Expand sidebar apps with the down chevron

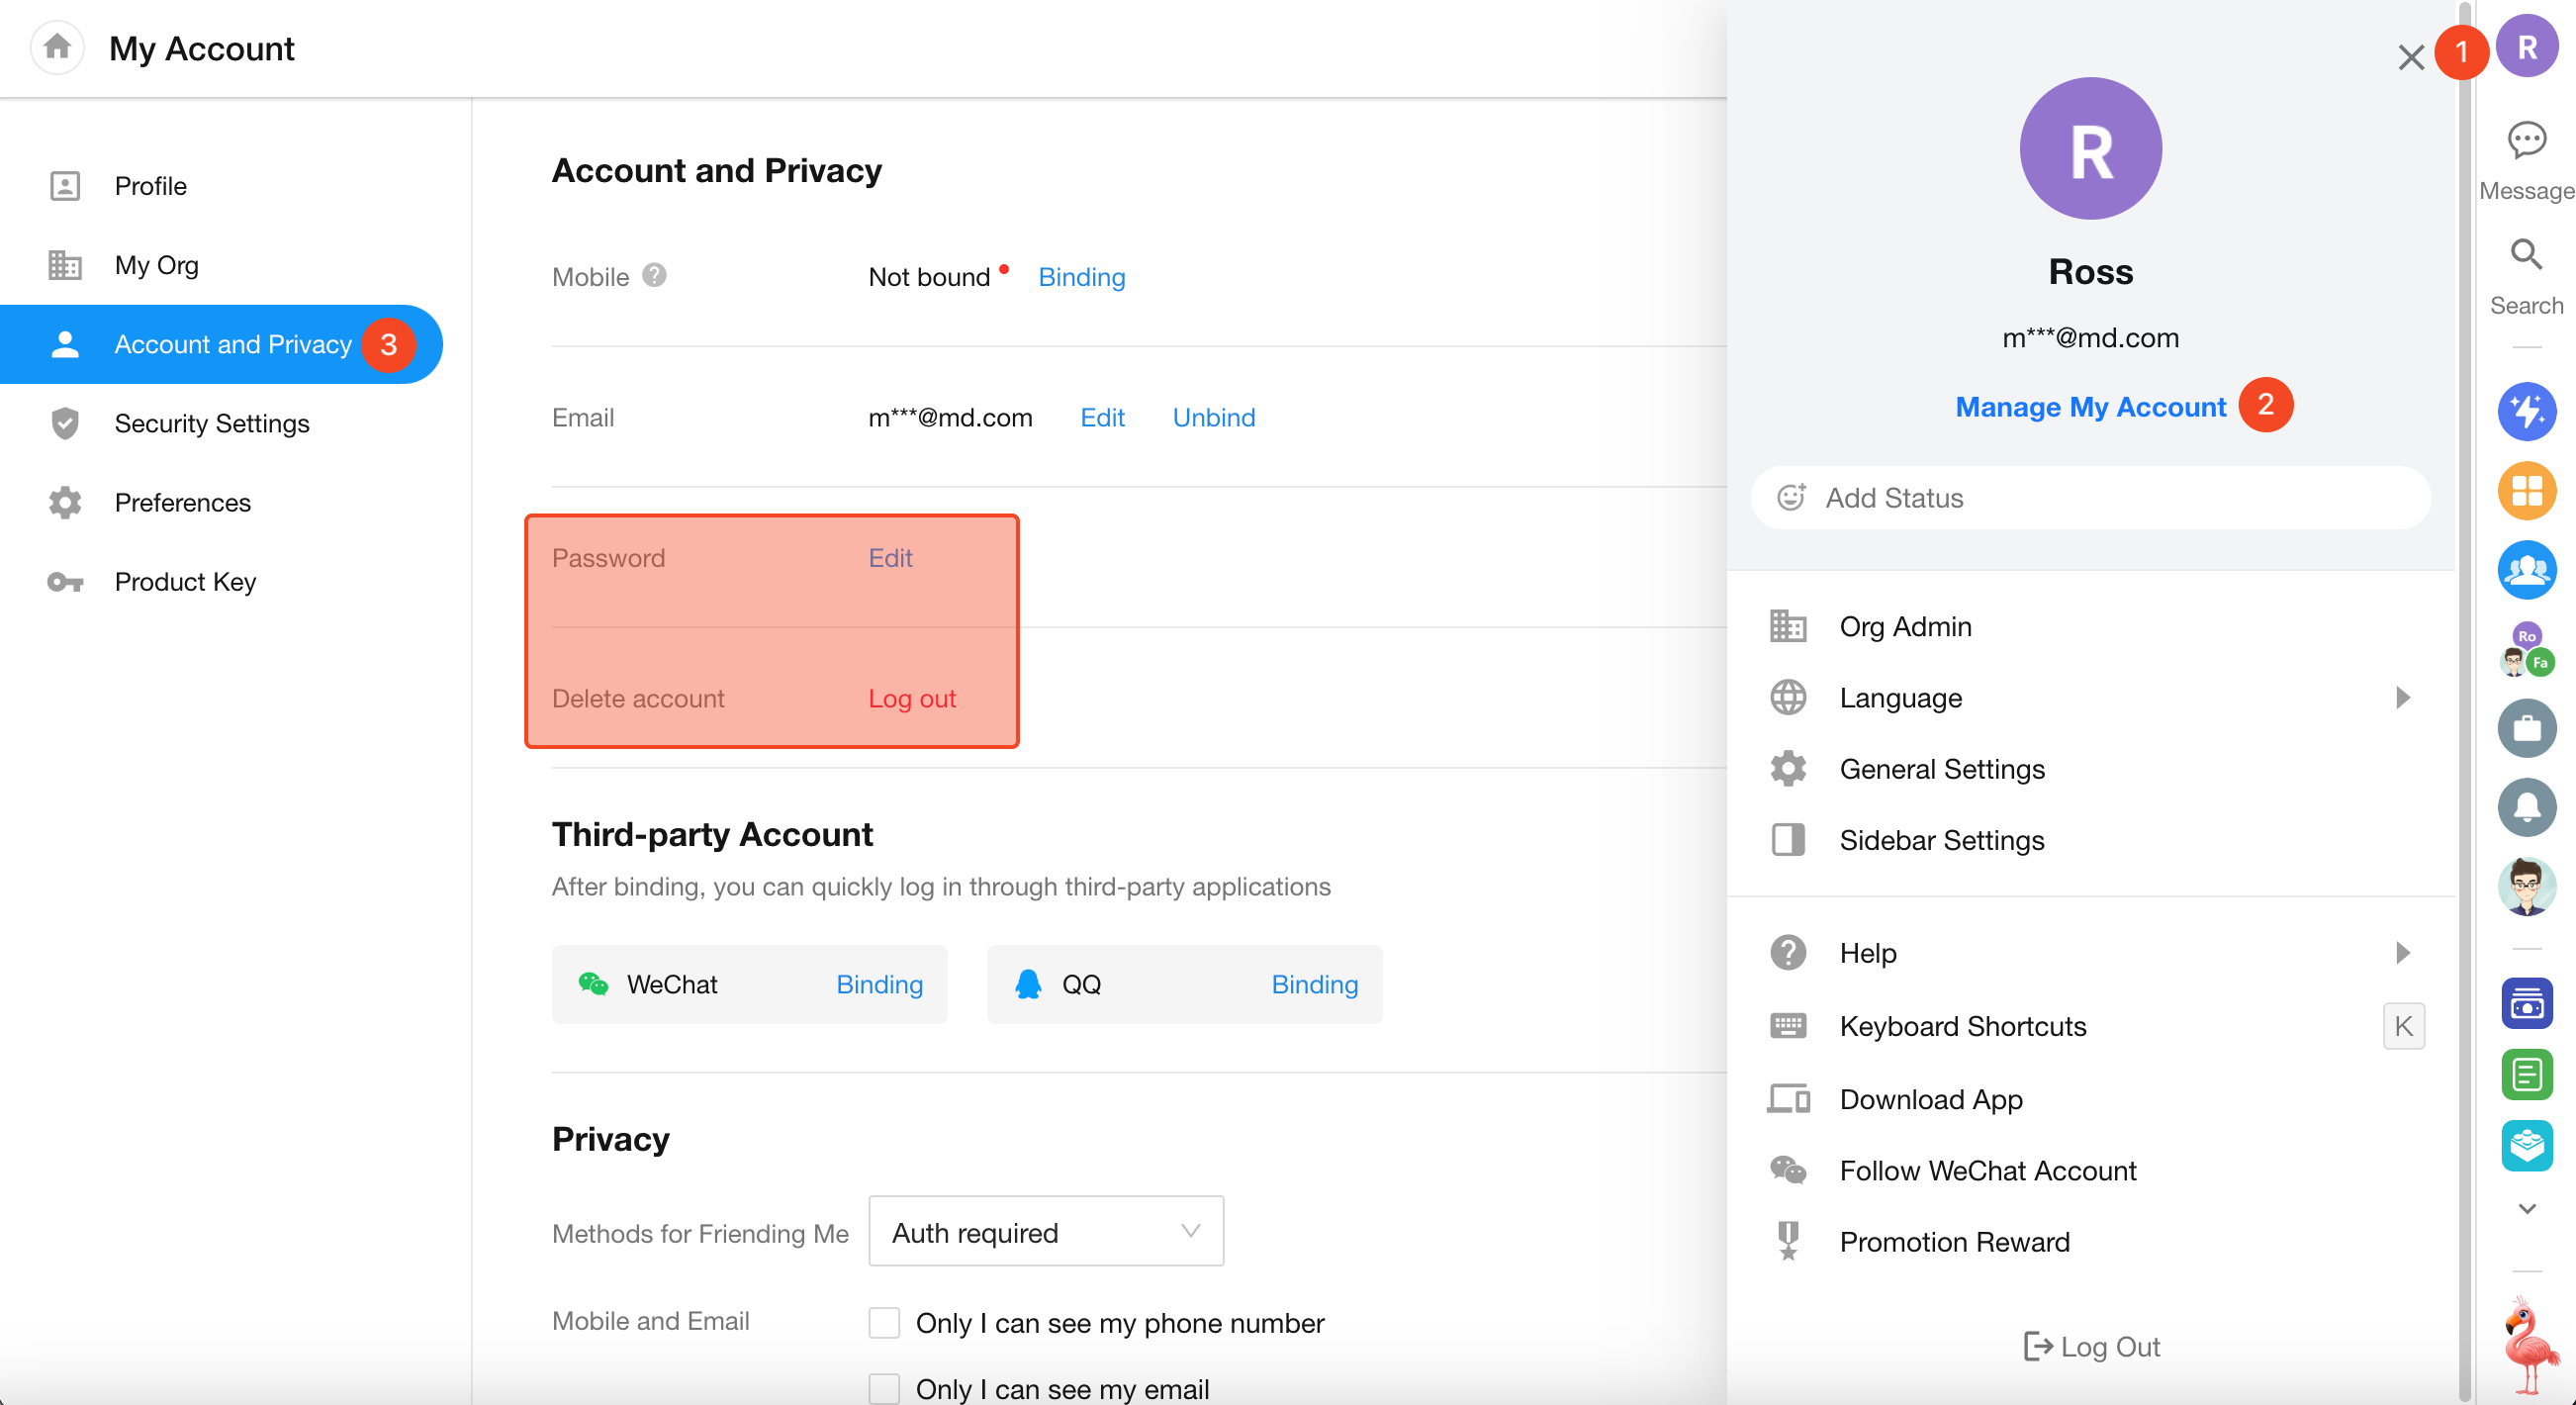click(2526, 1208)
